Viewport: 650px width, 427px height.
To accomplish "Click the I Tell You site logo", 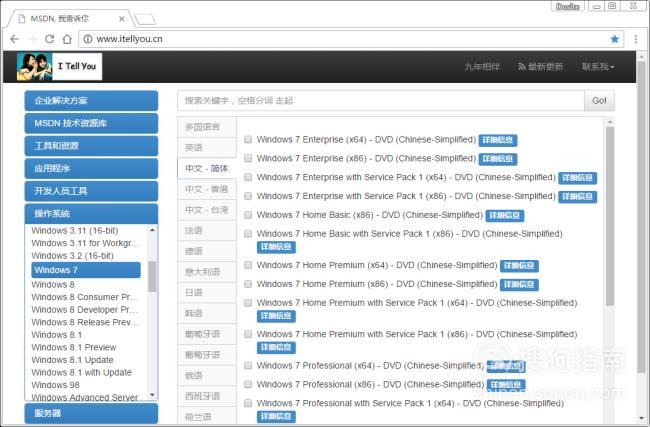I will point(59,66).
